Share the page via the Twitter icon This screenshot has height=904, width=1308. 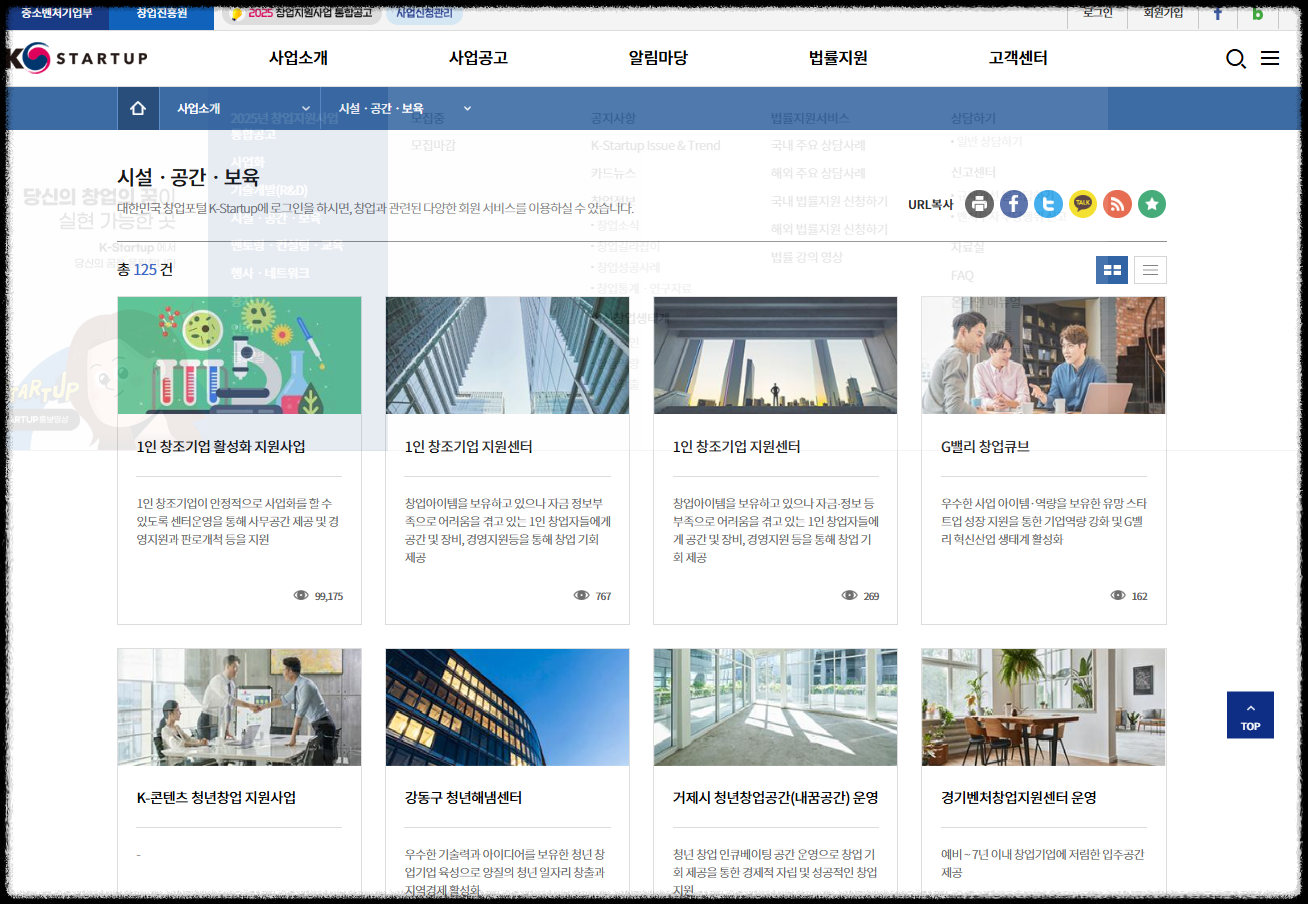[1048, 204]
